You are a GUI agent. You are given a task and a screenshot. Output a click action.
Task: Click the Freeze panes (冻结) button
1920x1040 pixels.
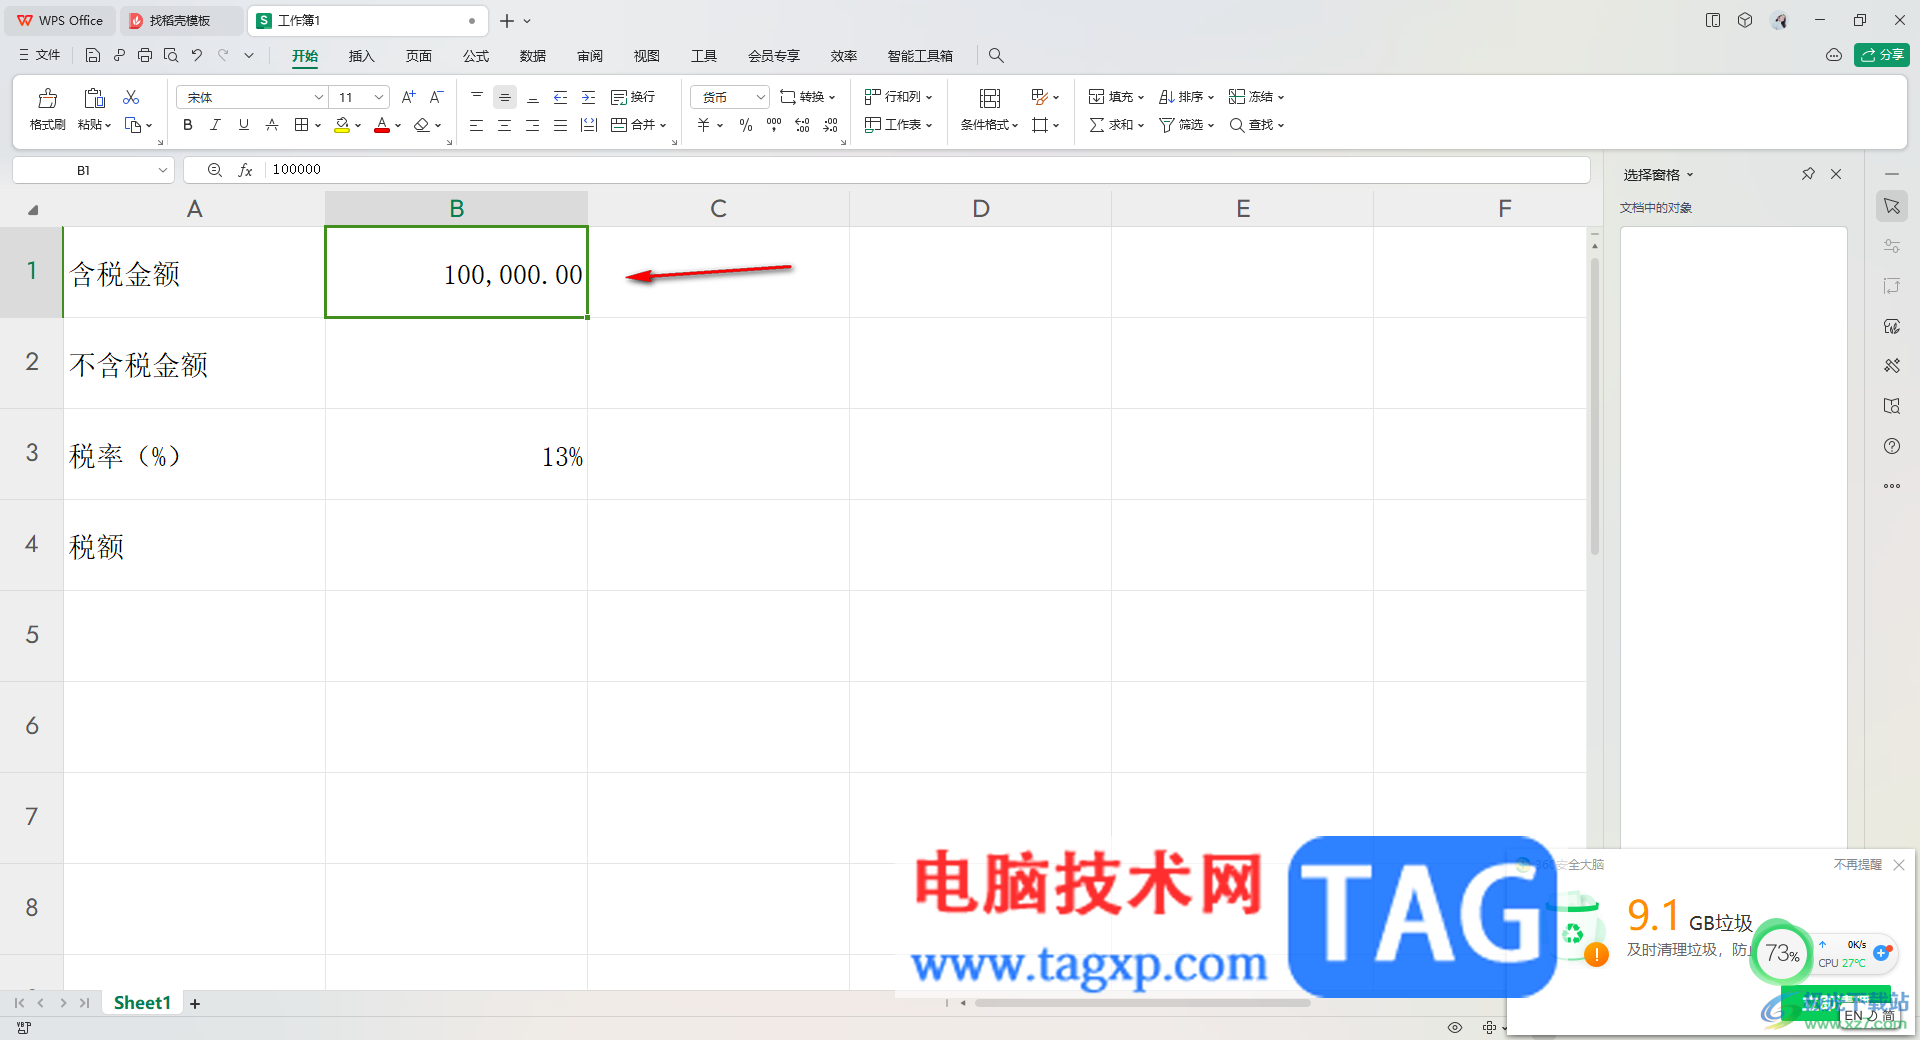1256,97
